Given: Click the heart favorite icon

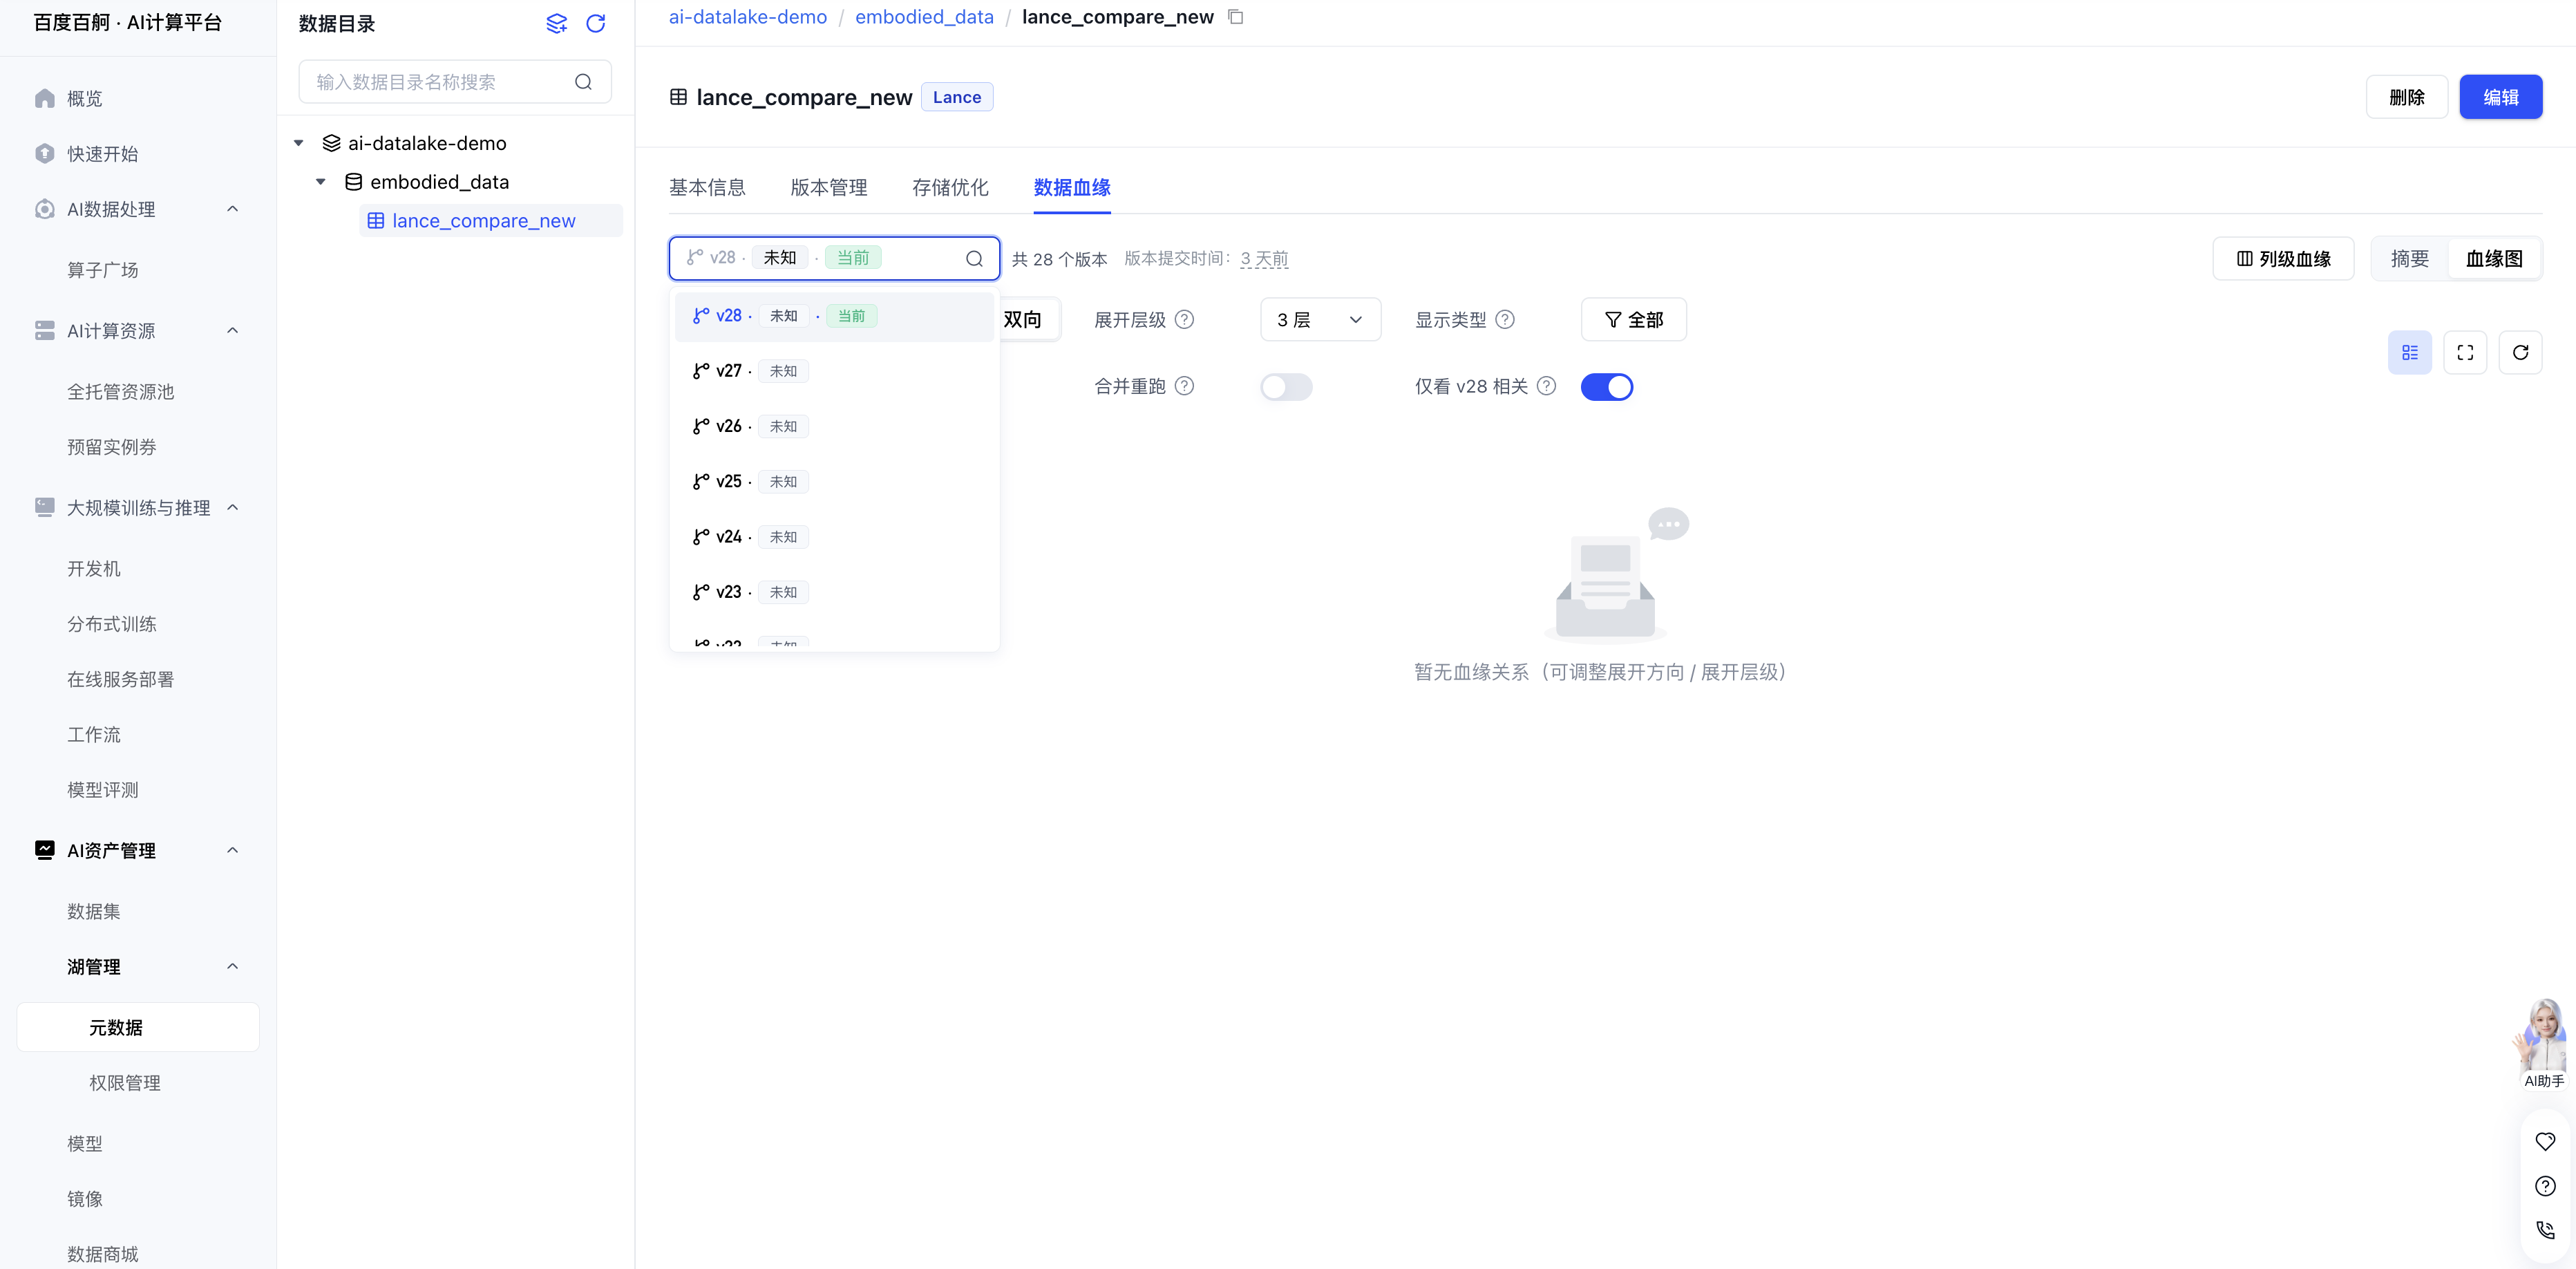Looking at the screenshot, I should 2545,1141.
